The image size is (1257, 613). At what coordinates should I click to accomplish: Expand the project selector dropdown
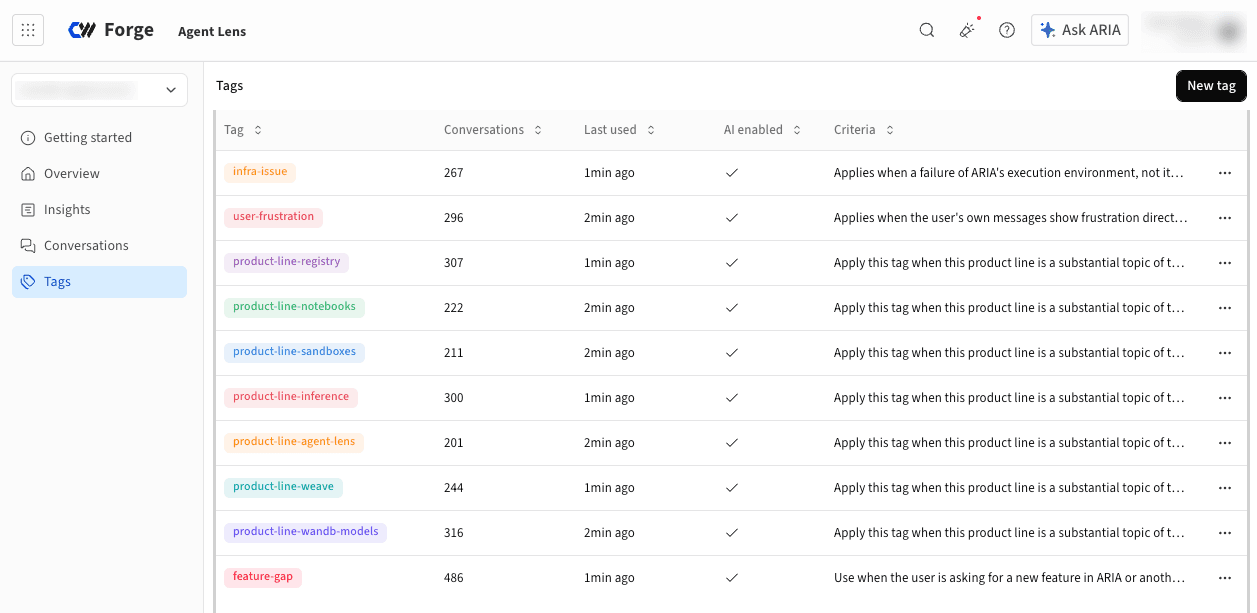(x=99, y=90)
